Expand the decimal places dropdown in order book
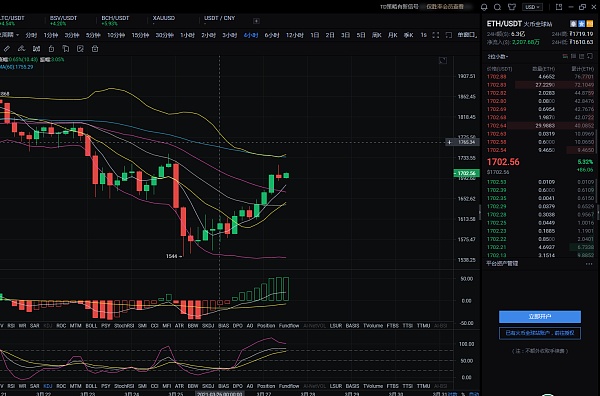The image size is (600, 396). coord(498,57)
